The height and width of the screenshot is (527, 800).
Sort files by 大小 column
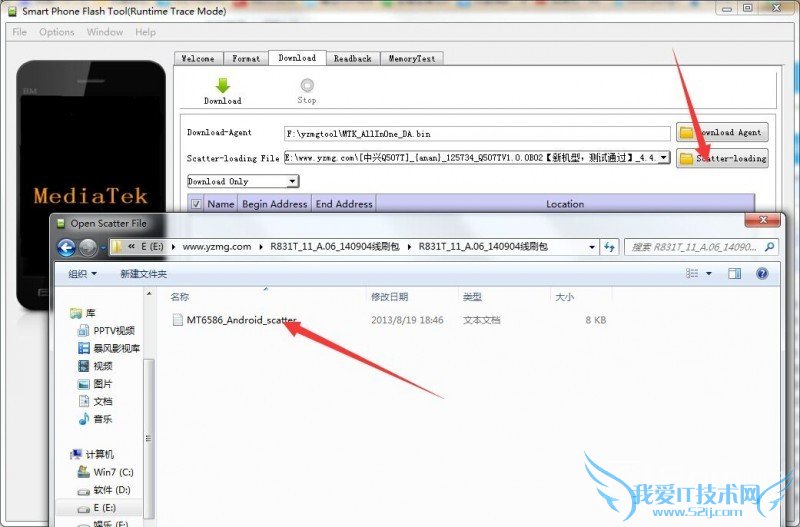pos(564,297)
